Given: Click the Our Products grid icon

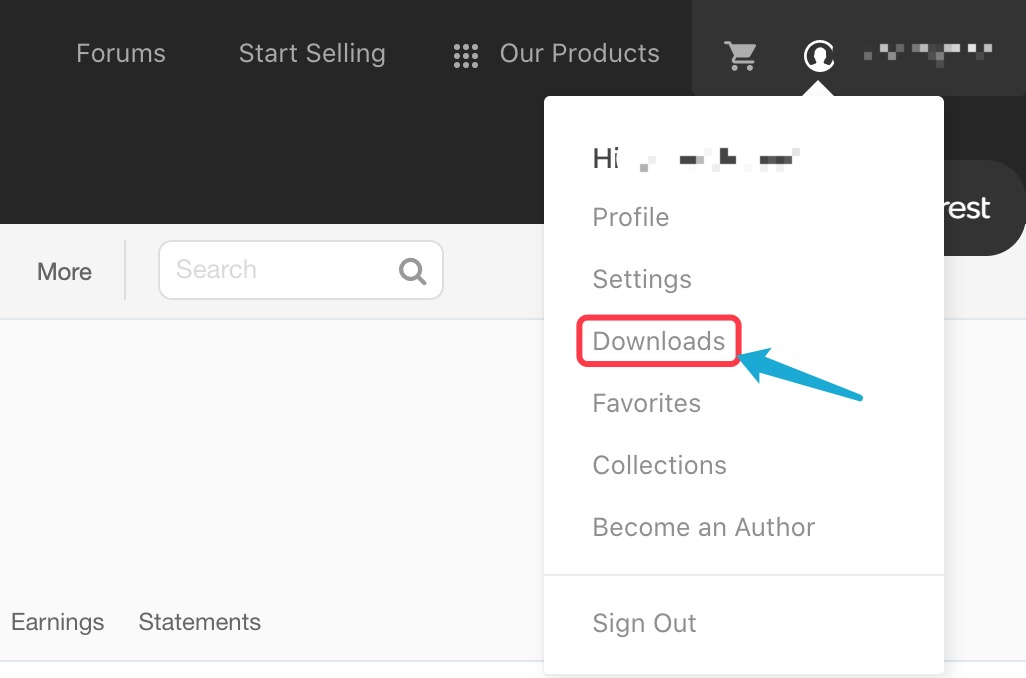Looking at the screenshot, I should tap(466, 56).
